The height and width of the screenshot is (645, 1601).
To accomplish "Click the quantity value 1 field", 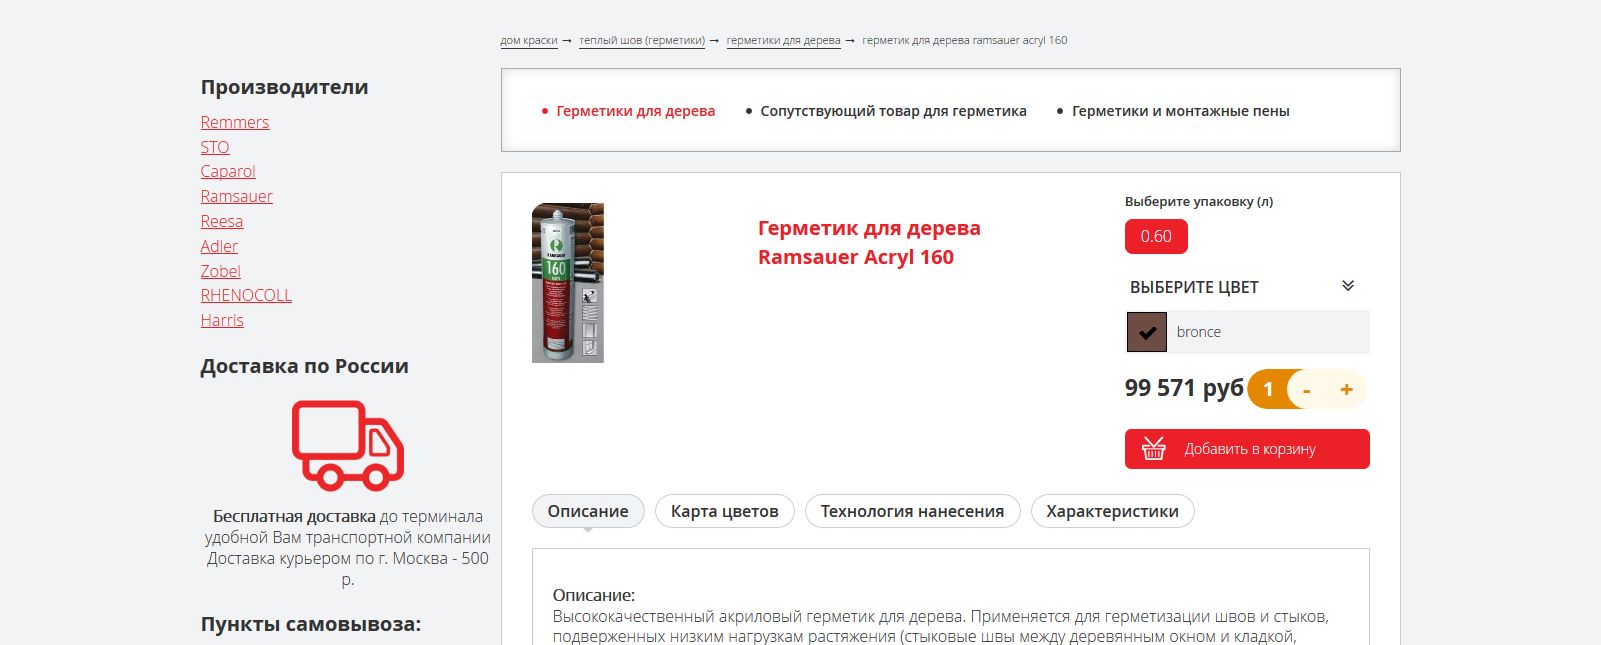I will pyautogui.click(x=1268, y=389).
